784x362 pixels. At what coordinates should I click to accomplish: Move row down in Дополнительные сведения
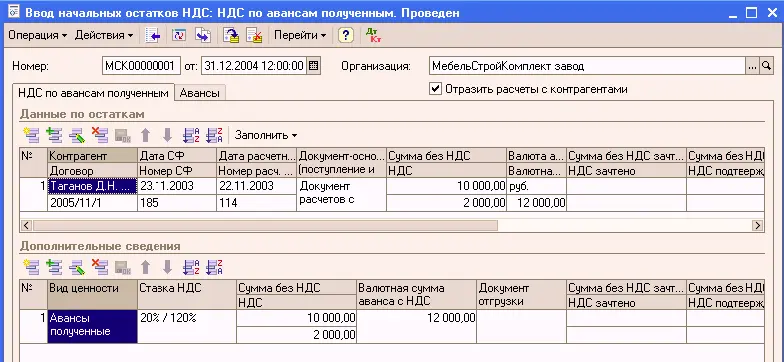click(x=168, y=267)
